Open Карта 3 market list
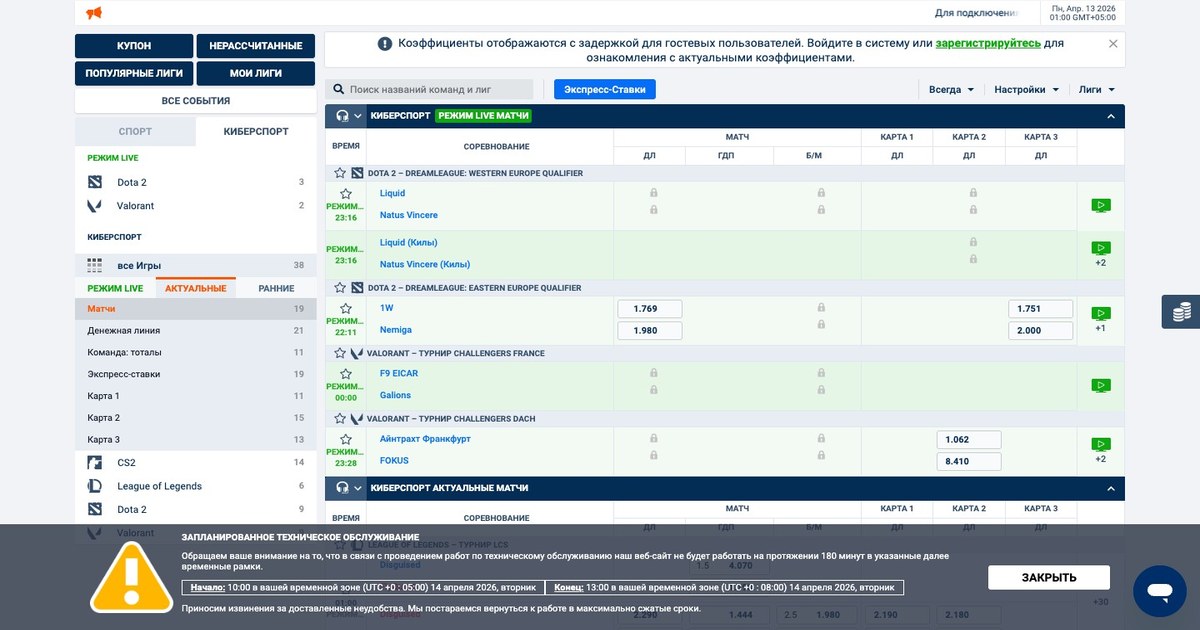Screen dimensions: 1200x630 point(196,440)
